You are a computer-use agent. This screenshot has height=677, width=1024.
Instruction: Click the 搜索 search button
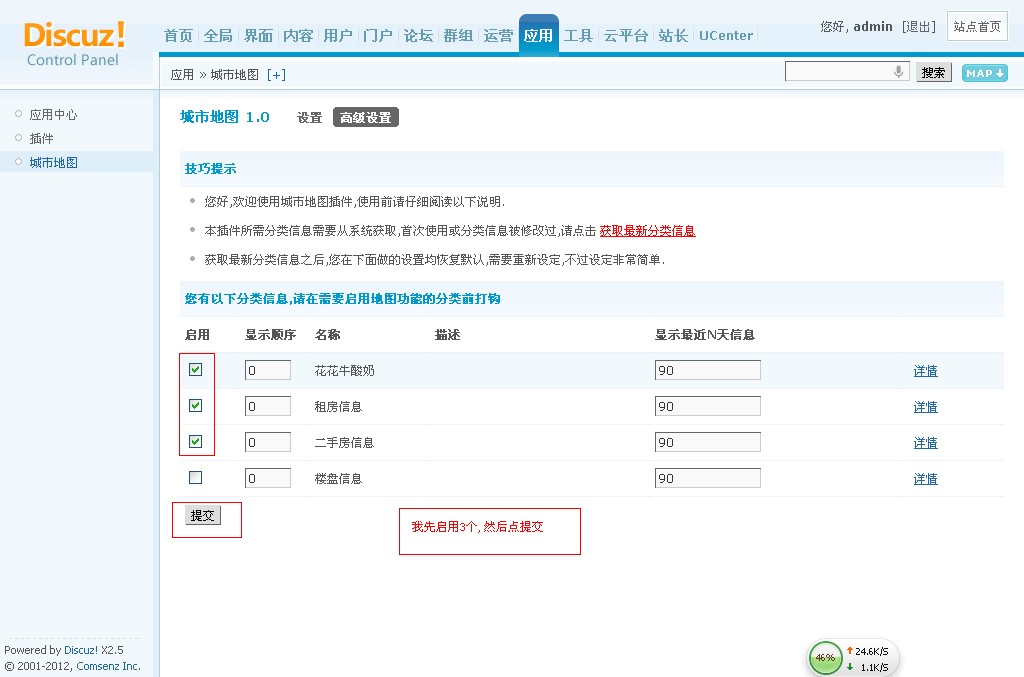click(x=933, y=73)
